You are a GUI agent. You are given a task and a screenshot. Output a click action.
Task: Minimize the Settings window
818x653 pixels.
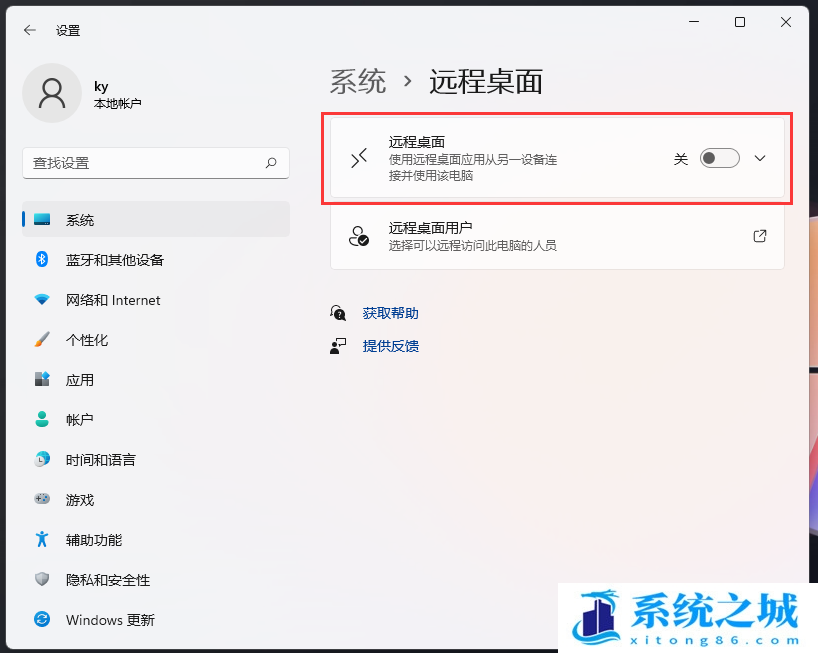[694, 22]
